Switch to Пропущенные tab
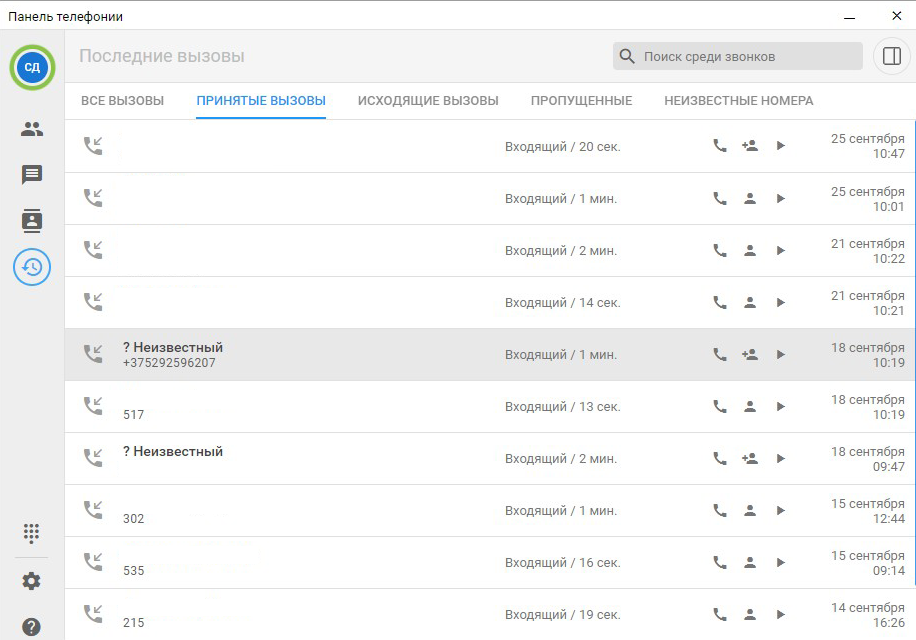This screenshot has width=916, height=640. (x=581, y=101)
